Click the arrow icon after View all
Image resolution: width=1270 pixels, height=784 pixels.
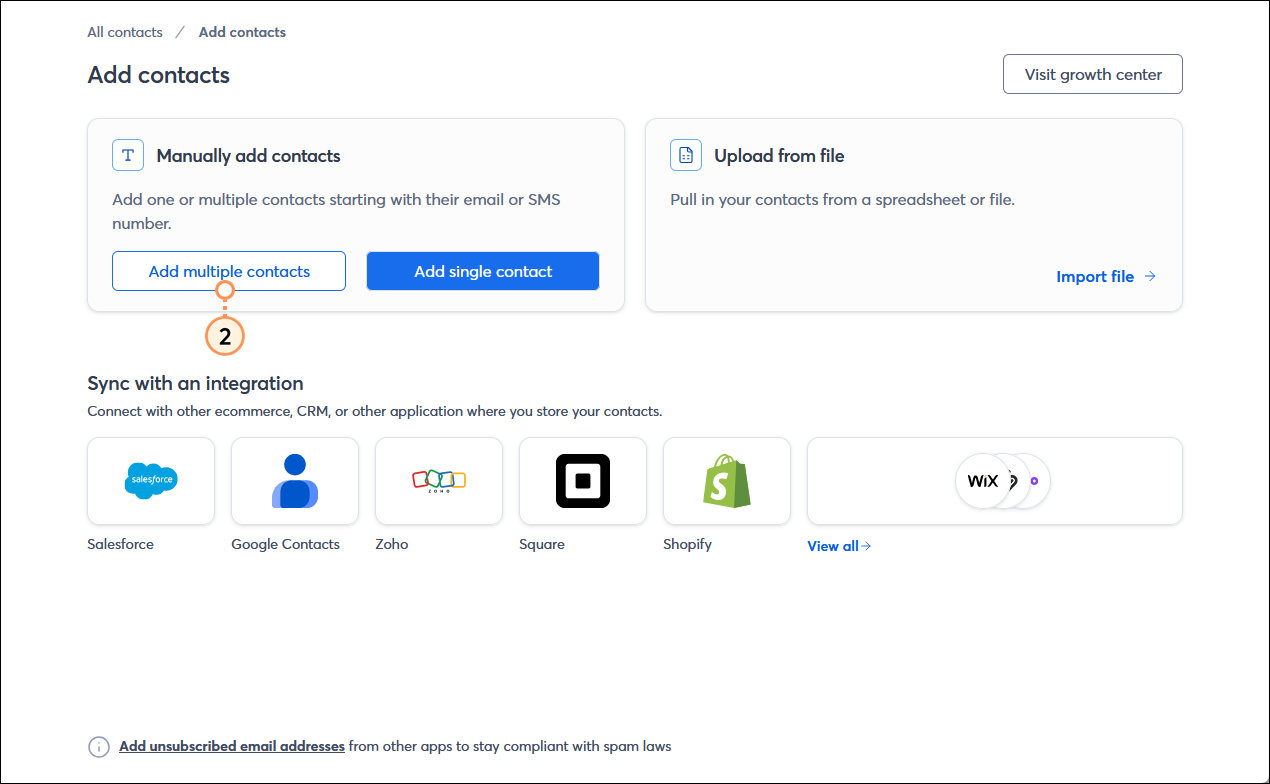pos(865,546)
